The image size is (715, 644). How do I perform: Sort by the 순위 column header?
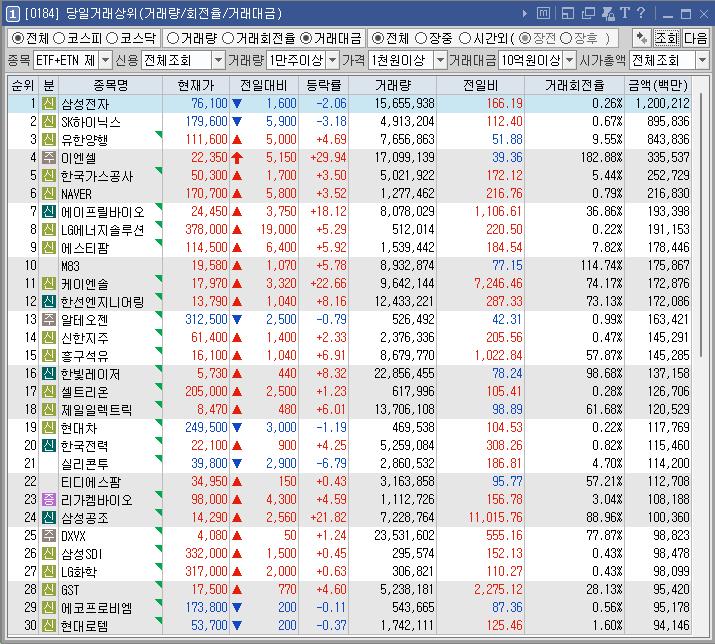23,85
